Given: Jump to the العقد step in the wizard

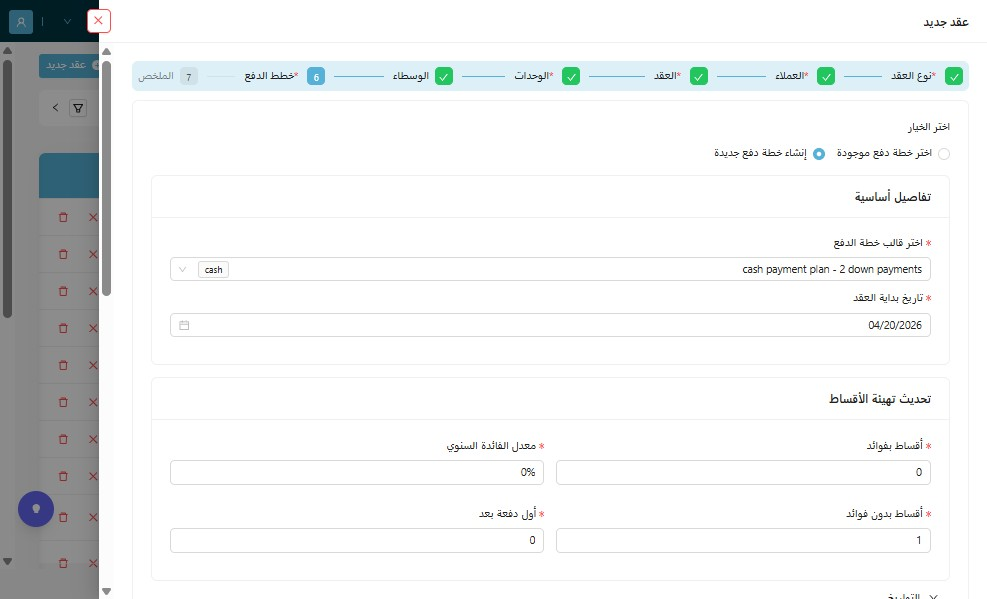Looking at the screenshot, I should coord(680,76).
